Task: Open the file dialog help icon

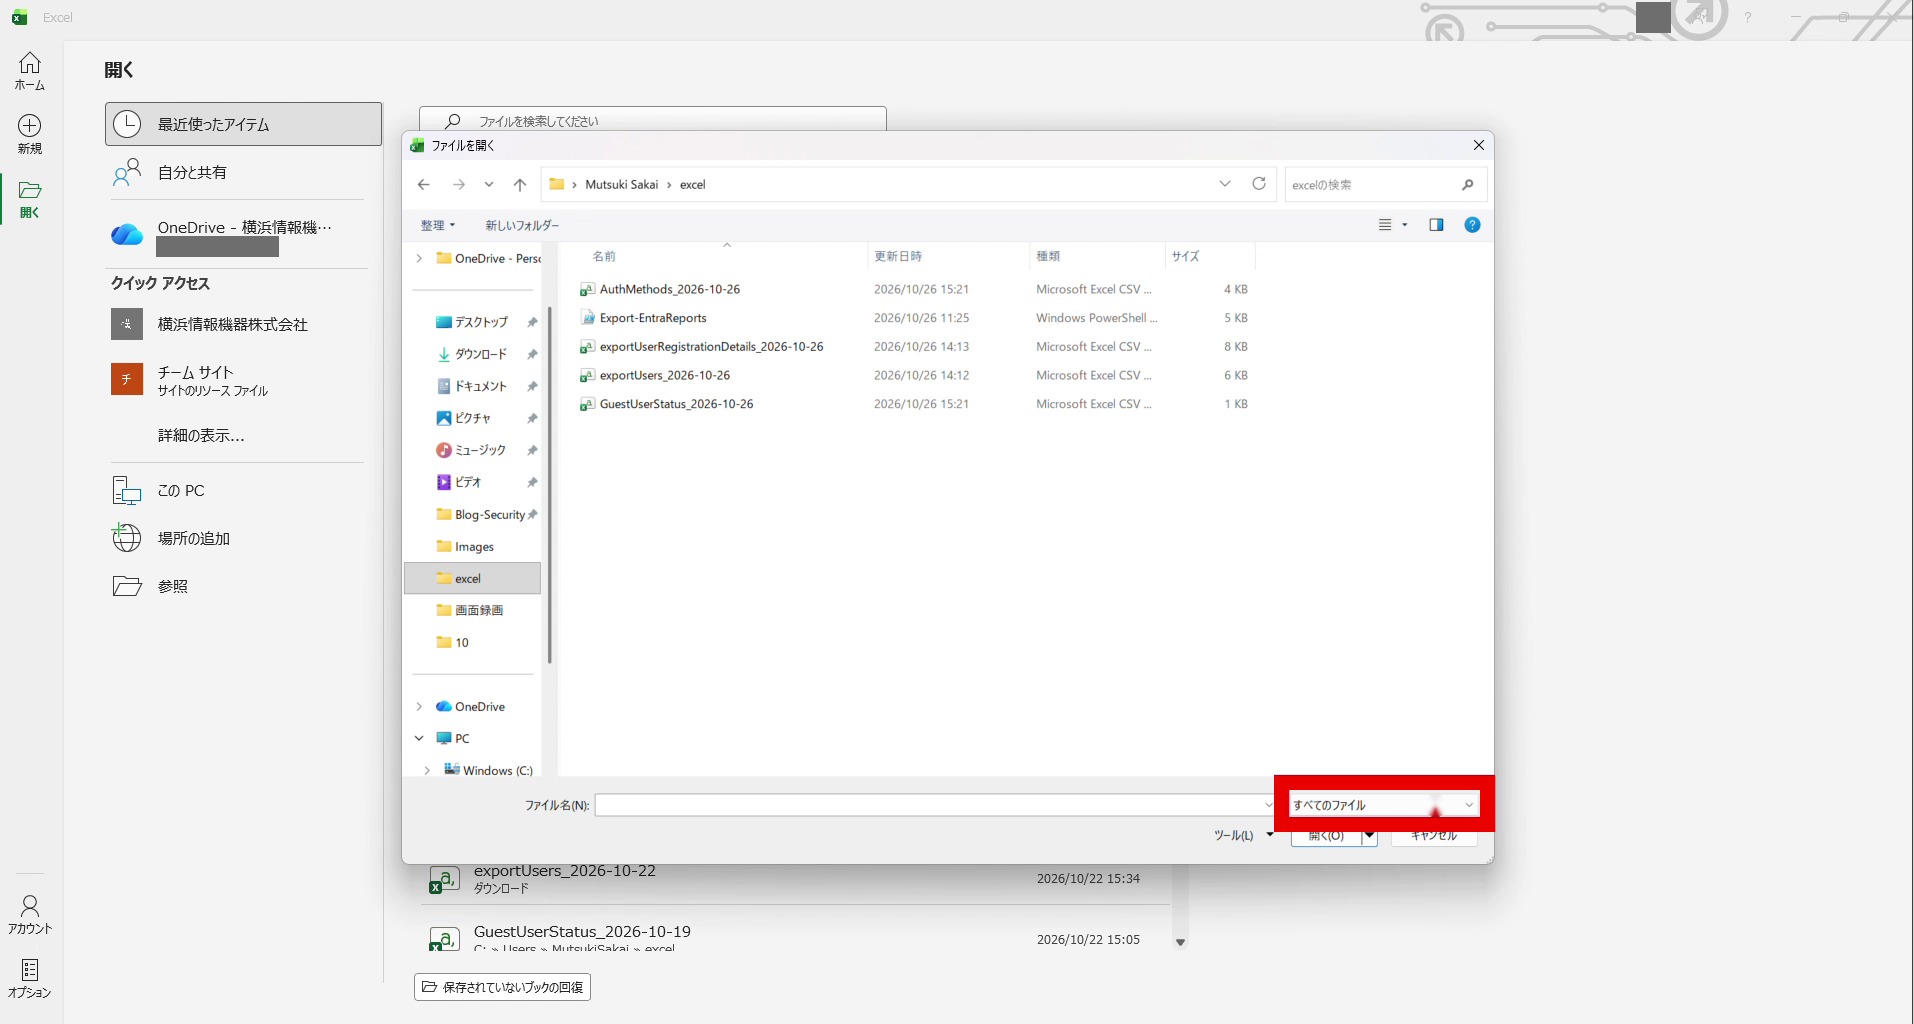Action: click(x=1472, y=225)
